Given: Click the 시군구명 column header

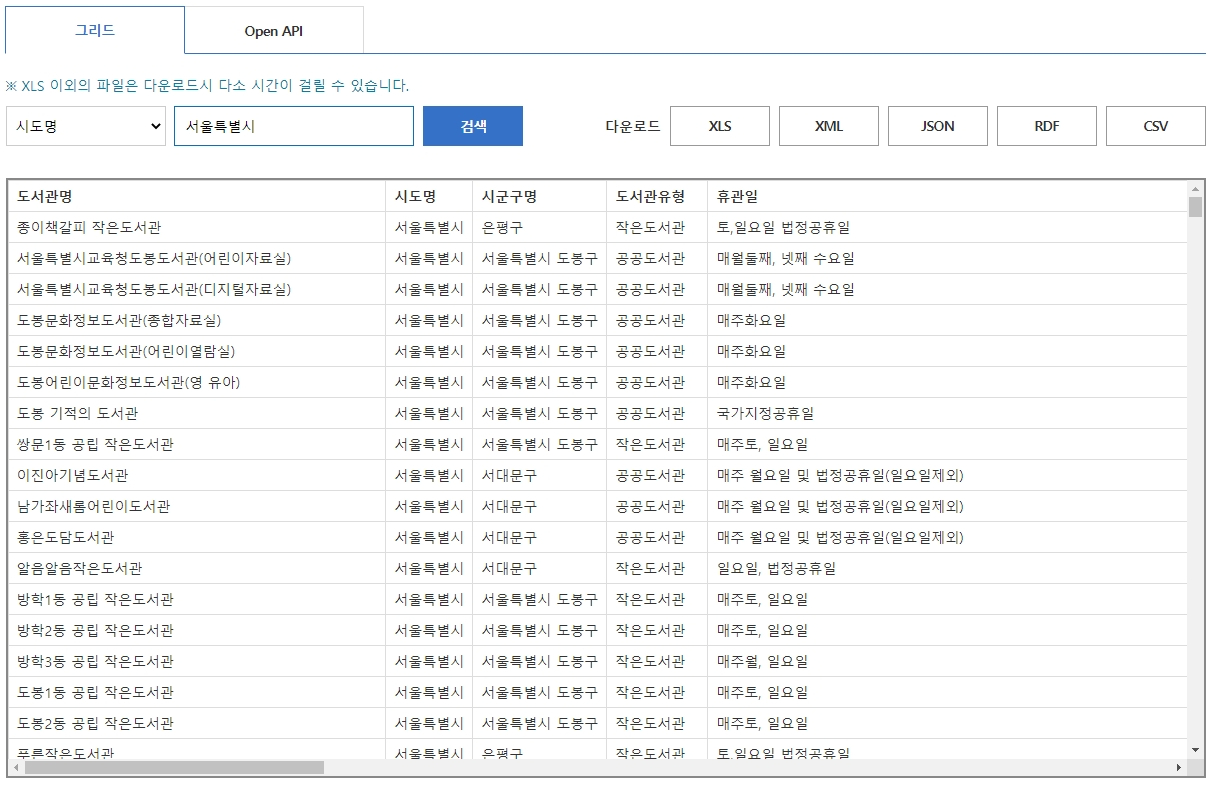Looking at the screenshot, I should (539, 197).
